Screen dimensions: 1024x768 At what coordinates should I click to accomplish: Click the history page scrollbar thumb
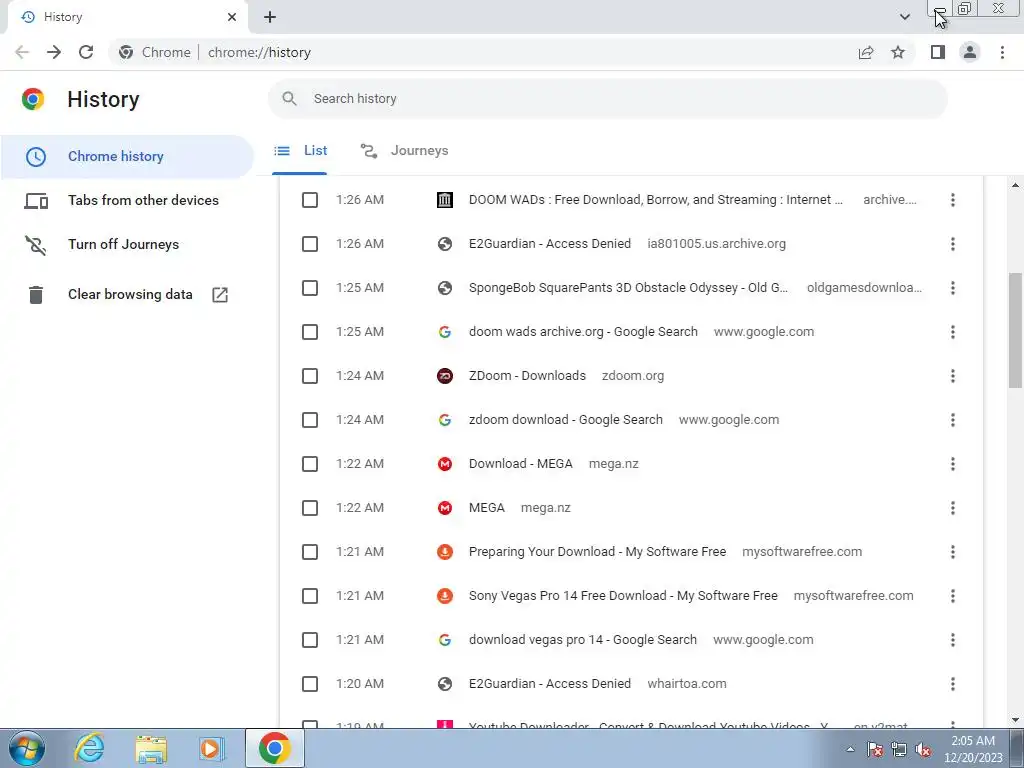[1015, 330]
